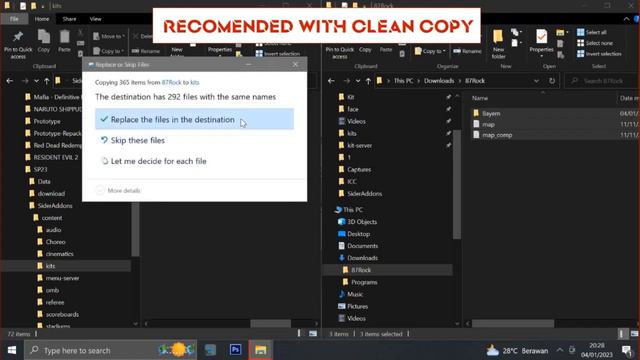Click Rename in right window ribbon
The height and width of the screenshot is (360, 640).
point(467,51)
